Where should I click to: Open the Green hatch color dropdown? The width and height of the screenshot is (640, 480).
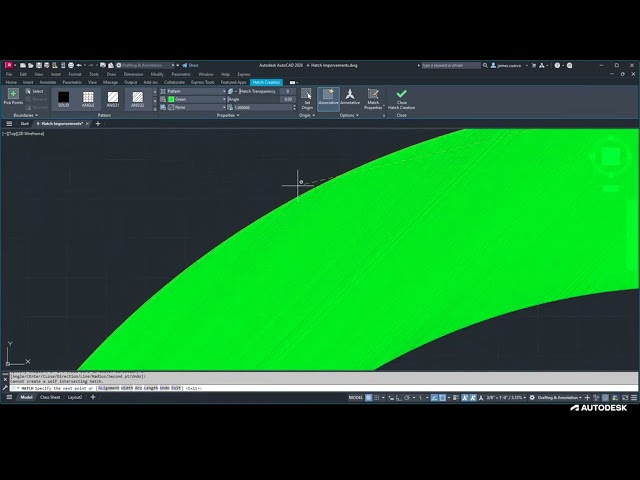[x=196, y=99]
